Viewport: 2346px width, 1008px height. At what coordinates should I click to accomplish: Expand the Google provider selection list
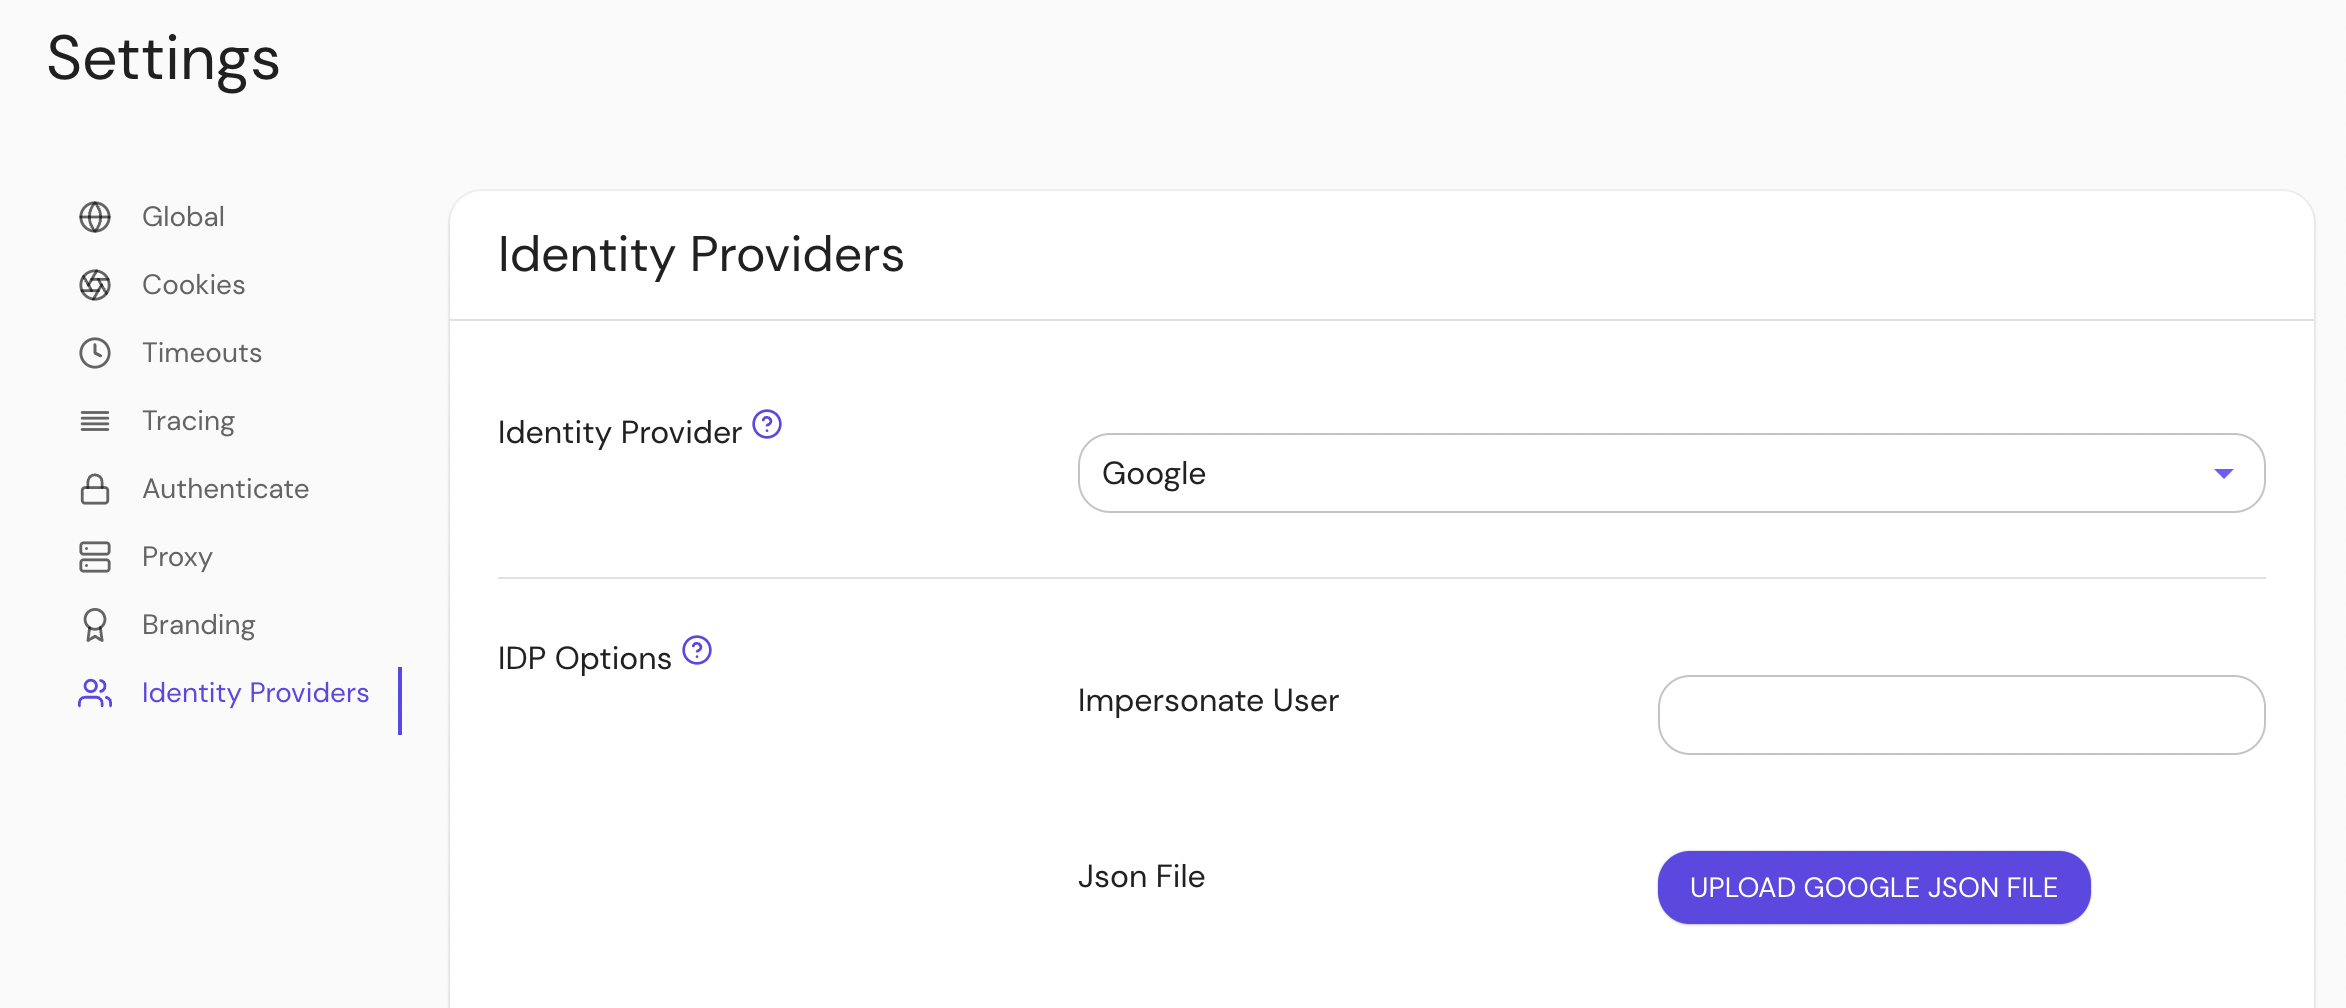tap(1670, 472)
